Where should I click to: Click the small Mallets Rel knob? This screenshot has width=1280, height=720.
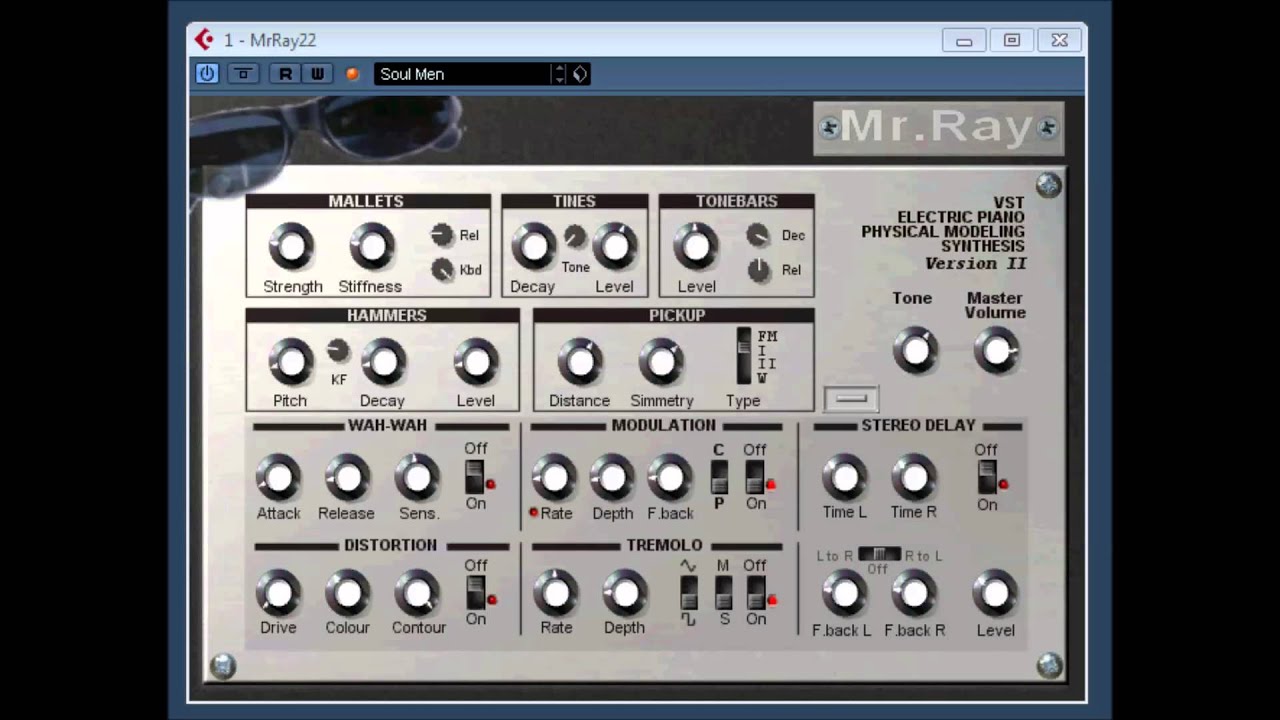coord(442,235)
